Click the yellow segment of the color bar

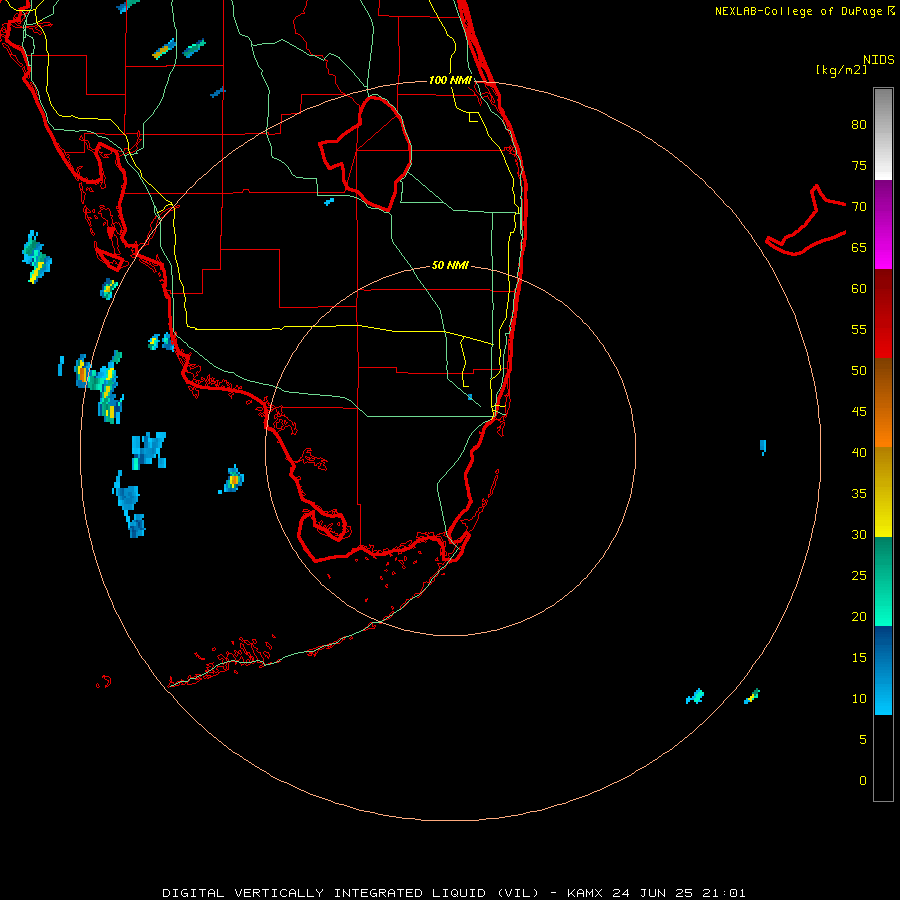[x=883, y=492]
